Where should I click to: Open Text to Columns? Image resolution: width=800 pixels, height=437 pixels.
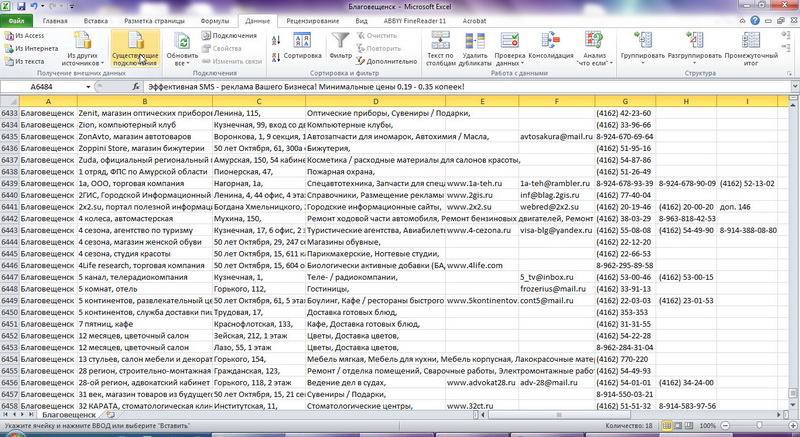coord(440,49)
